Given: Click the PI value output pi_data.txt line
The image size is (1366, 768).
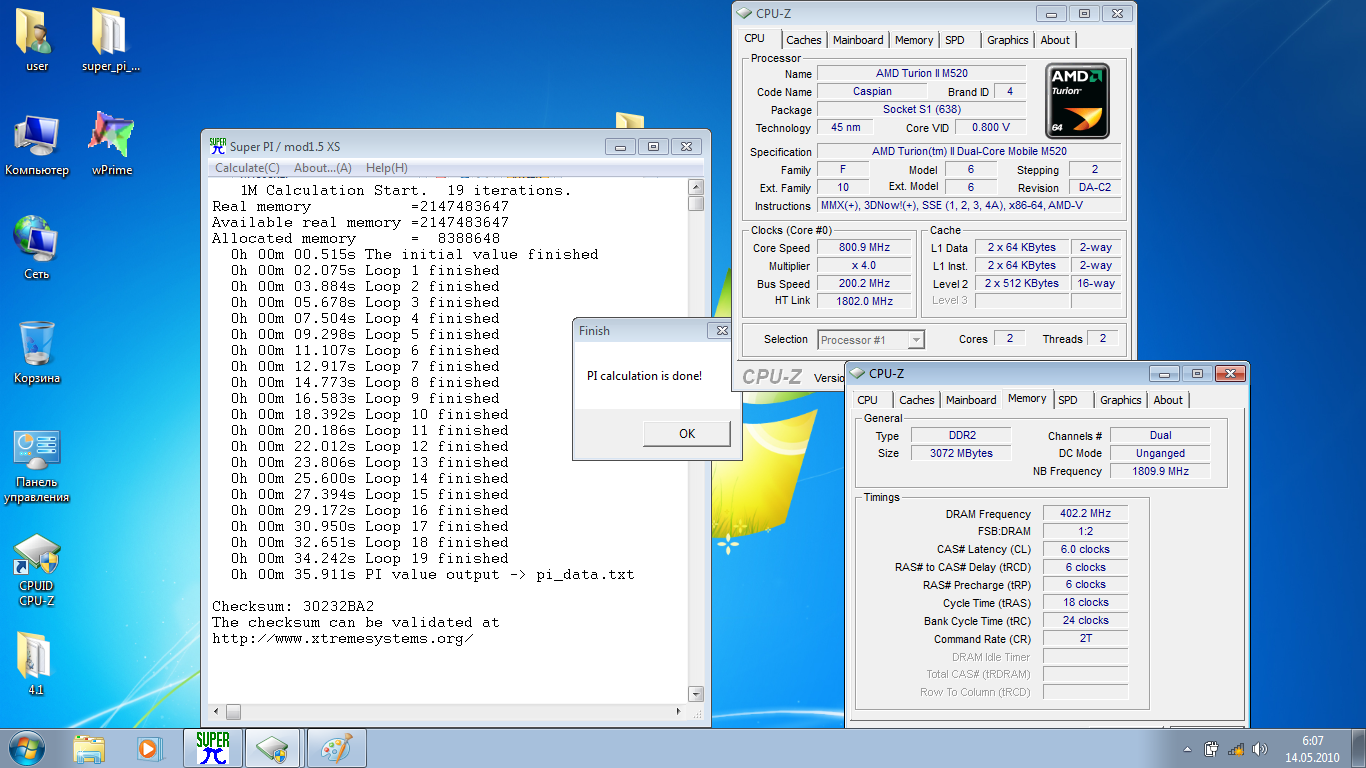Looking at the screenshot, I should point(433,575).
